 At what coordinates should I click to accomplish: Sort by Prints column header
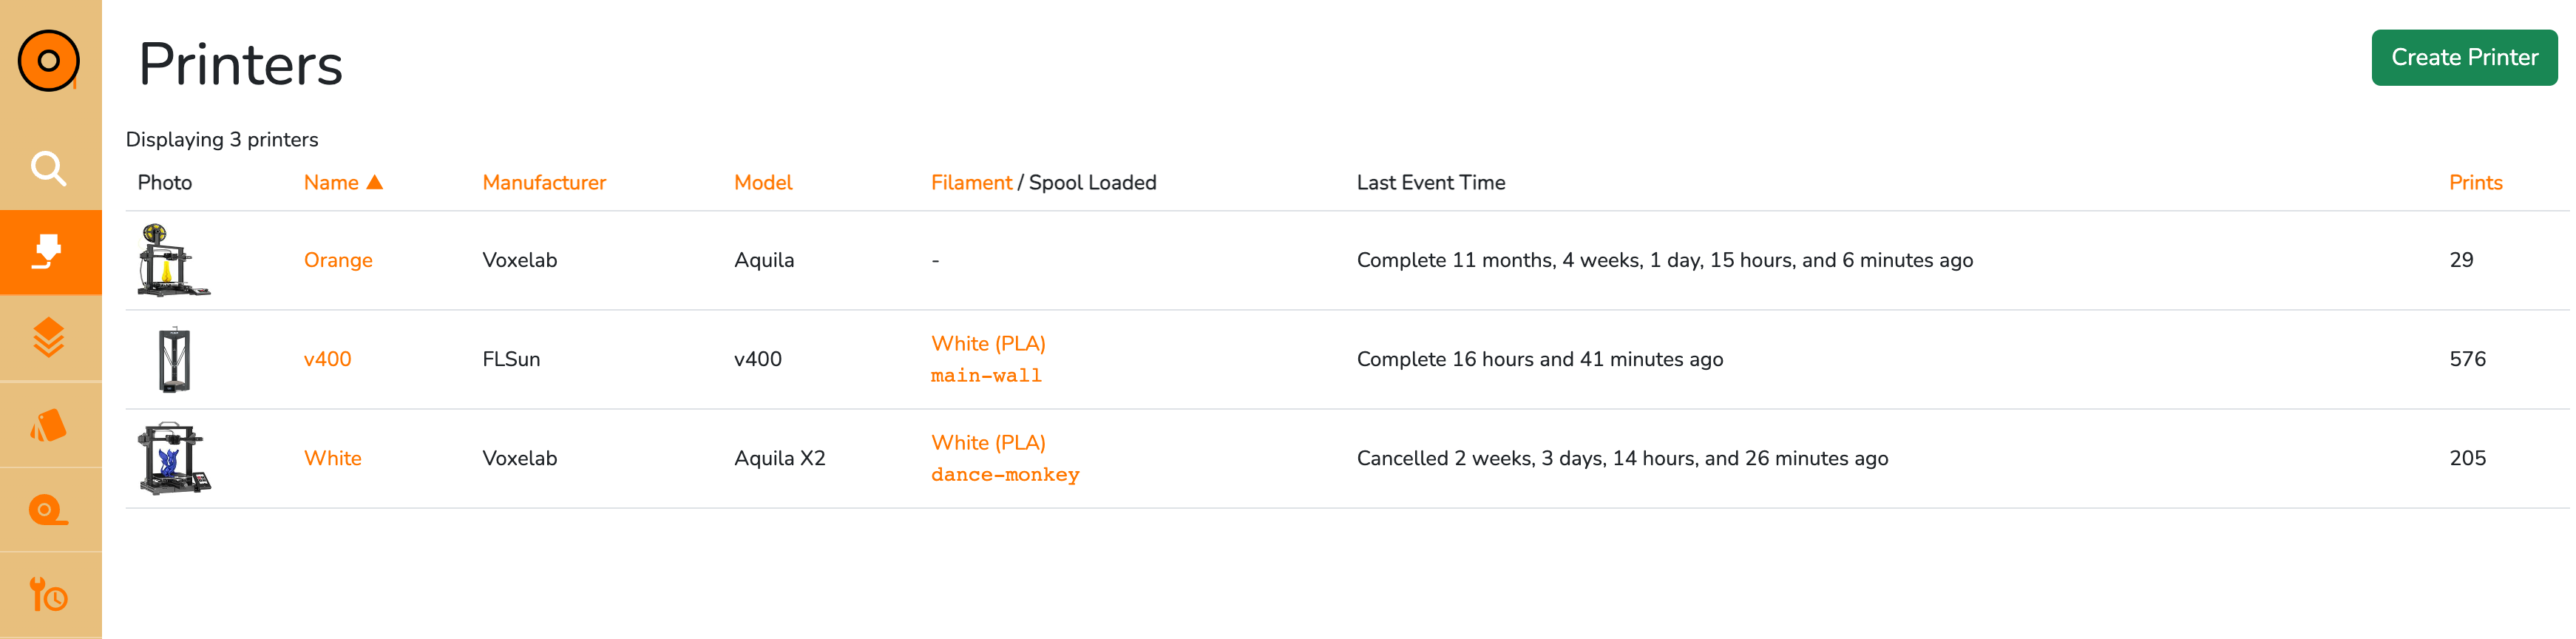[2475, 183]
